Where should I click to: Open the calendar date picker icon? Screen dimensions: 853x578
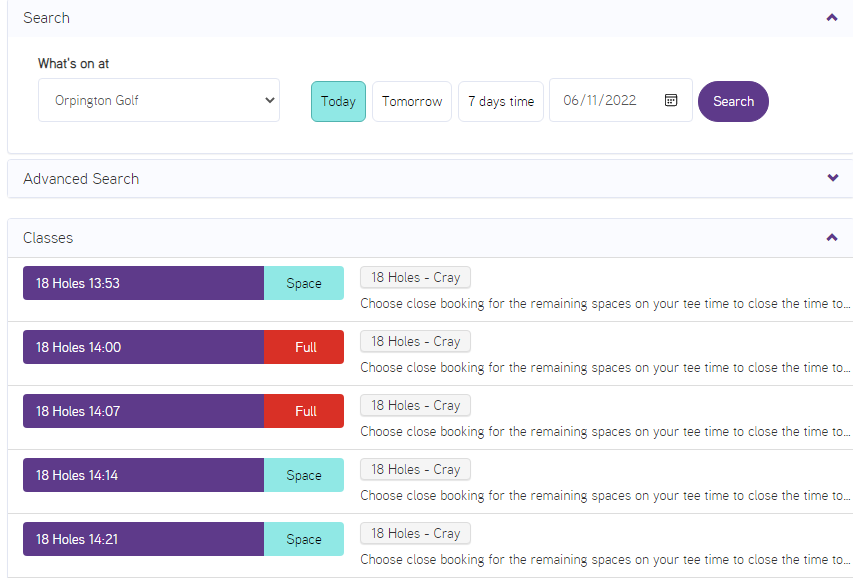(671, 100)
